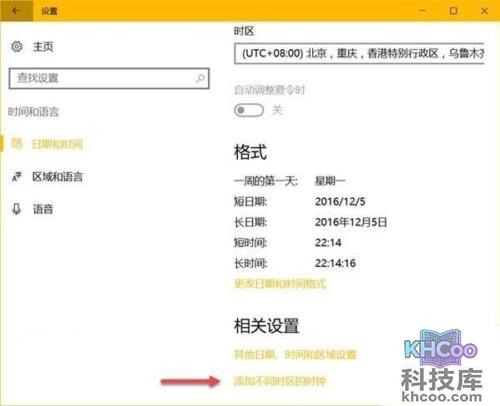This screenshot has width=500, height=406.
Task: Click the 相关设置 section heading
Action: tap(266, 326)
